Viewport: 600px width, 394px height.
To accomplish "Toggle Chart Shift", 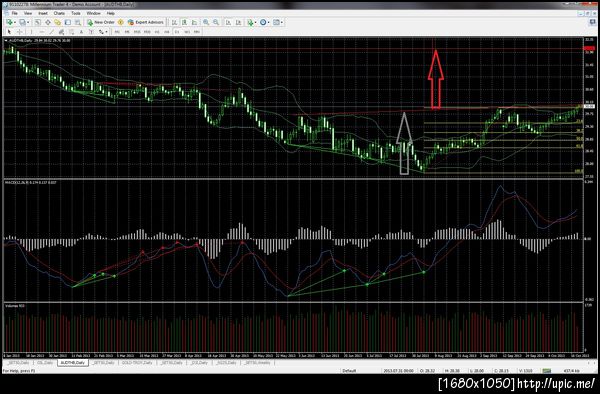I will (x=238, y=22).
